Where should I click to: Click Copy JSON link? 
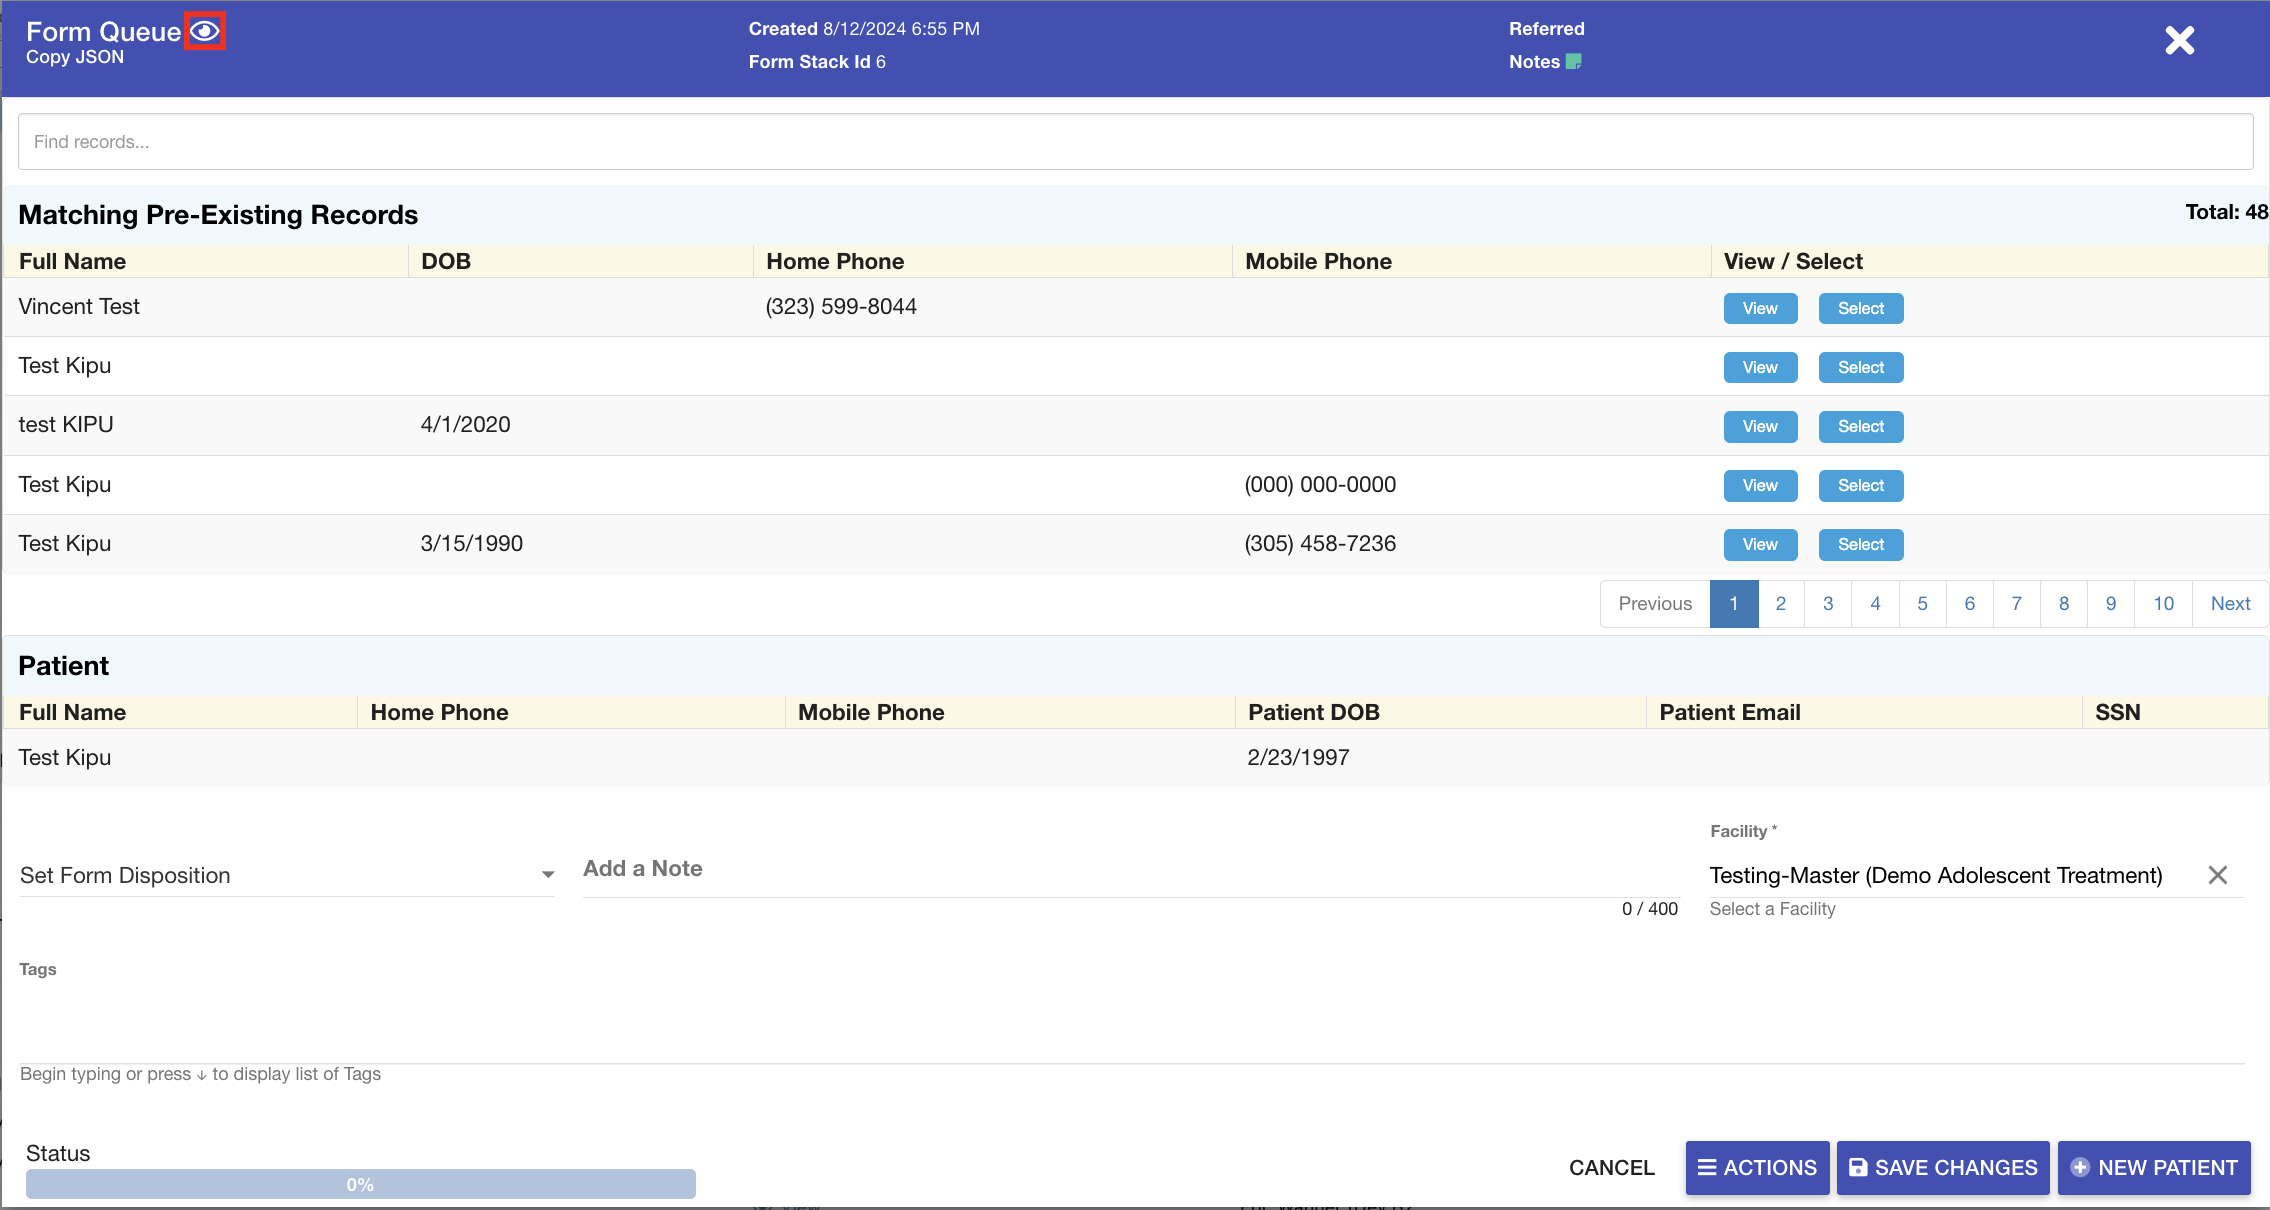[x=75, y=57]
